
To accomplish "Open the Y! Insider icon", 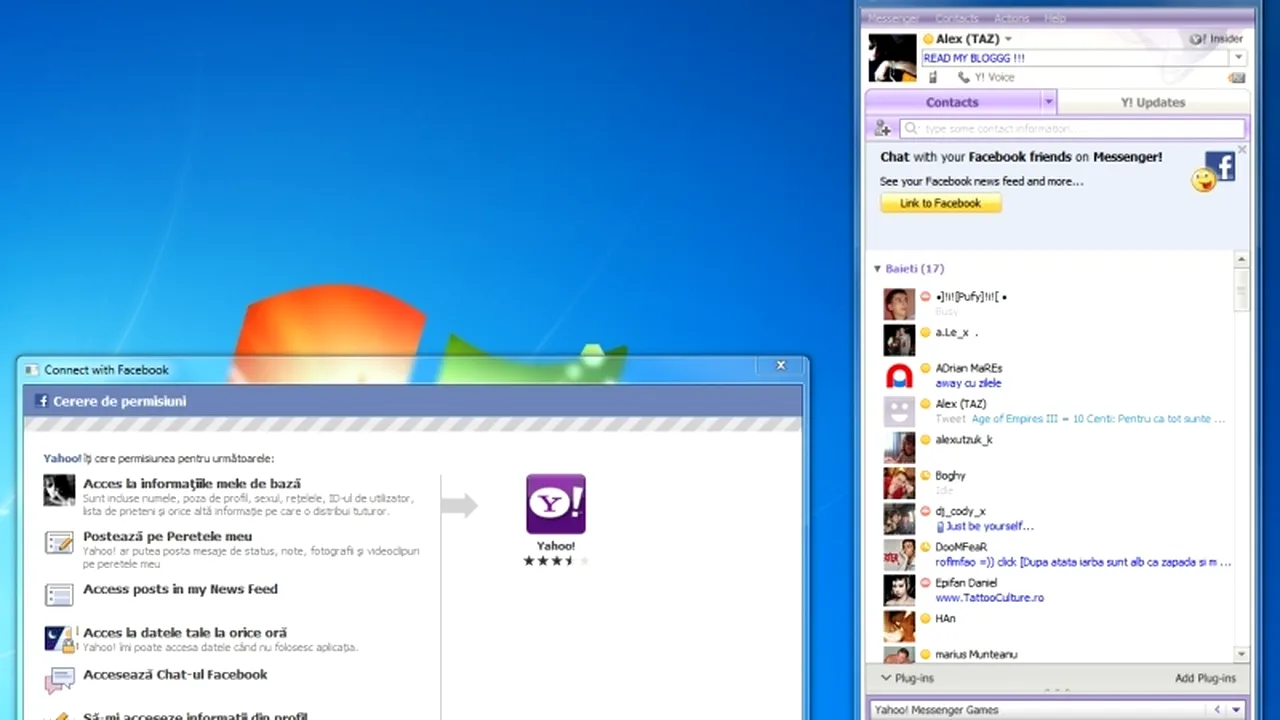I will pos(1197,39).
